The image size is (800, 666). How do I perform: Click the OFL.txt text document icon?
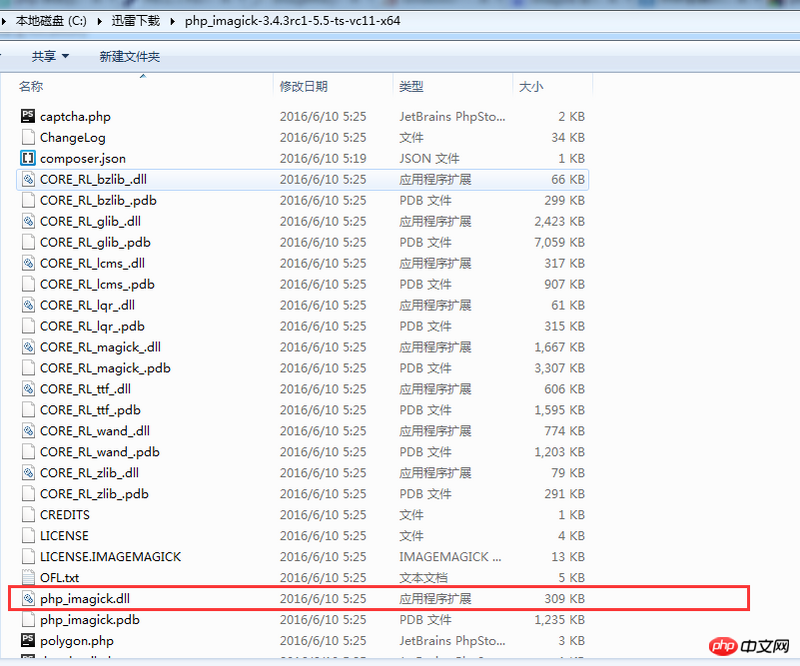point(28,577)
